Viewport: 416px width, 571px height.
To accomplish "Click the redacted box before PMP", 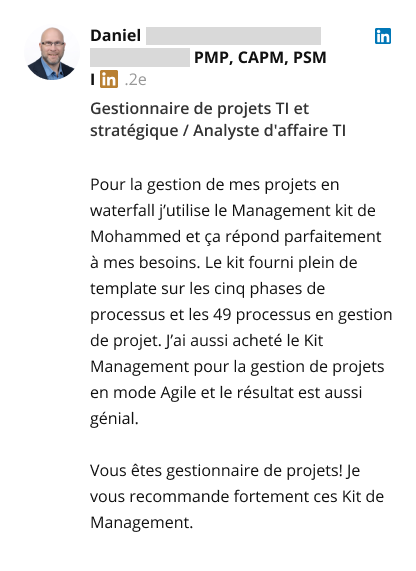I will [140, 58].
